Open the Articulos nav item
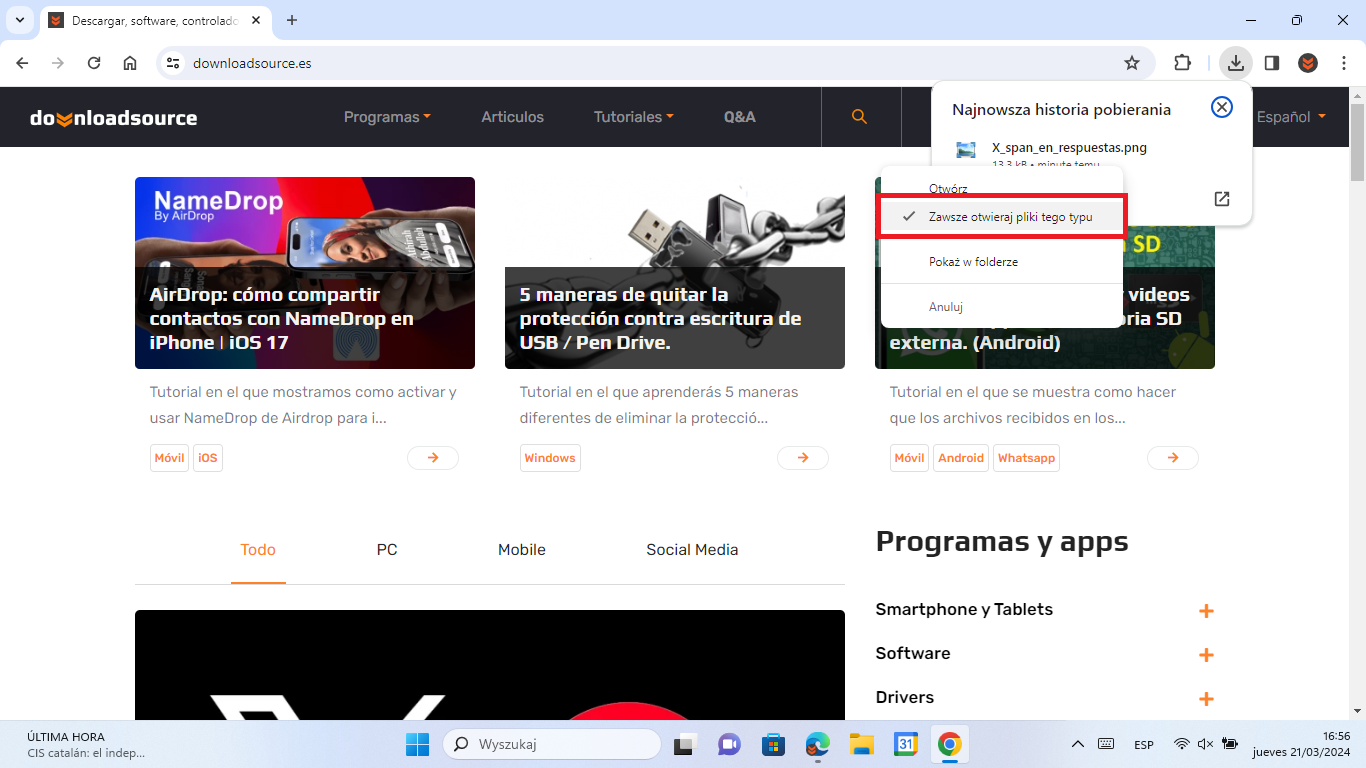The image size is (1366, 768). (512, 117)
